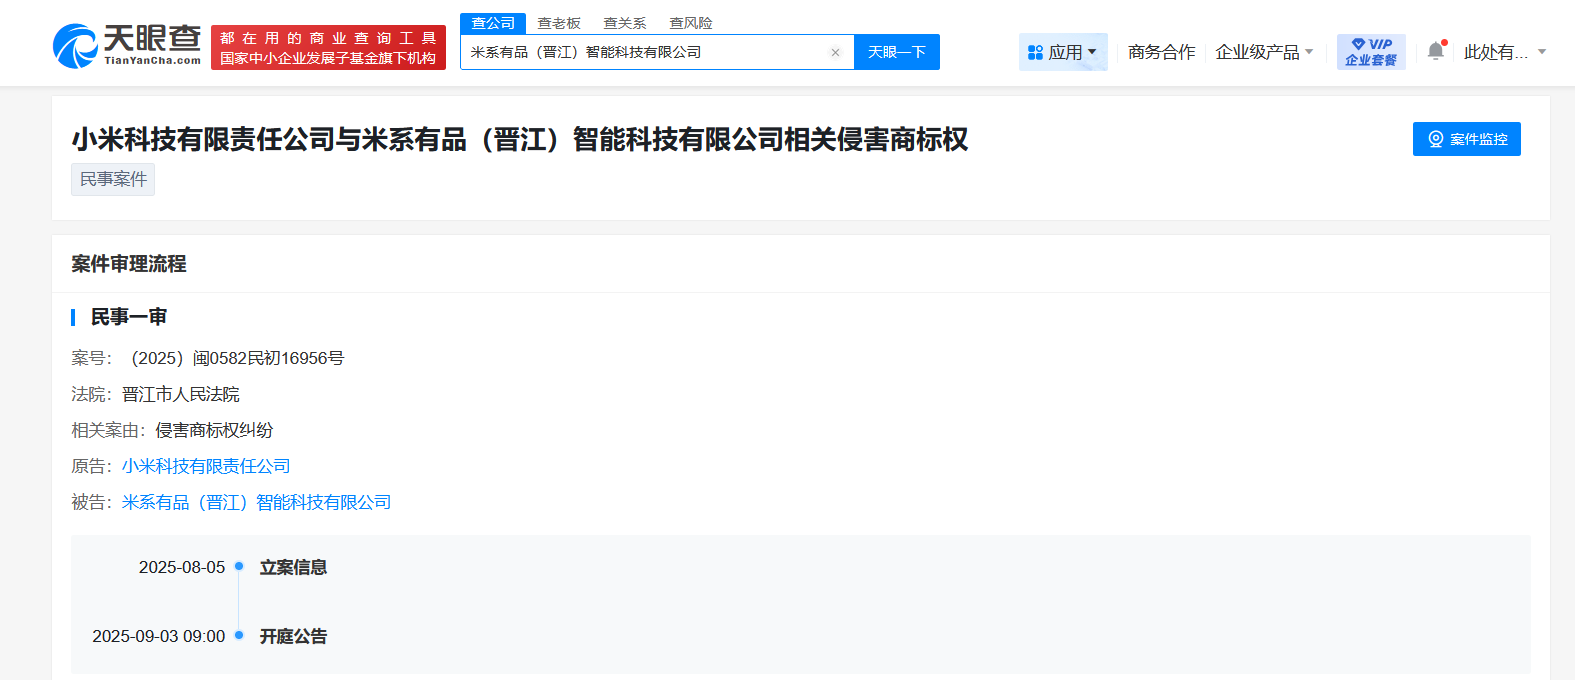Click case cause 侵害商标权纠纷

click(214, 430)
